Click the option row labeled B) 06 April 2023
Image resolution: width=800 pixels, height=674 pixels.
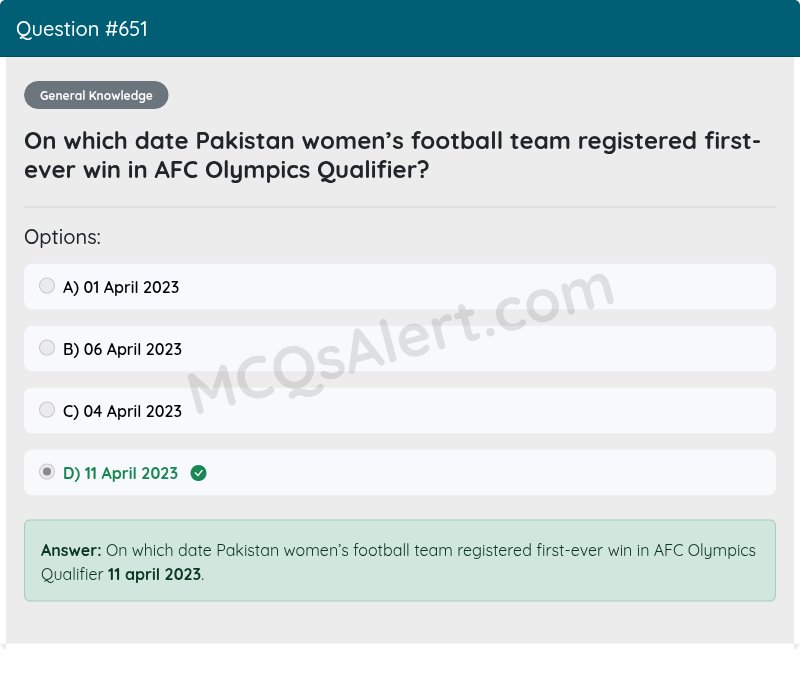click(x=400, y=348)
